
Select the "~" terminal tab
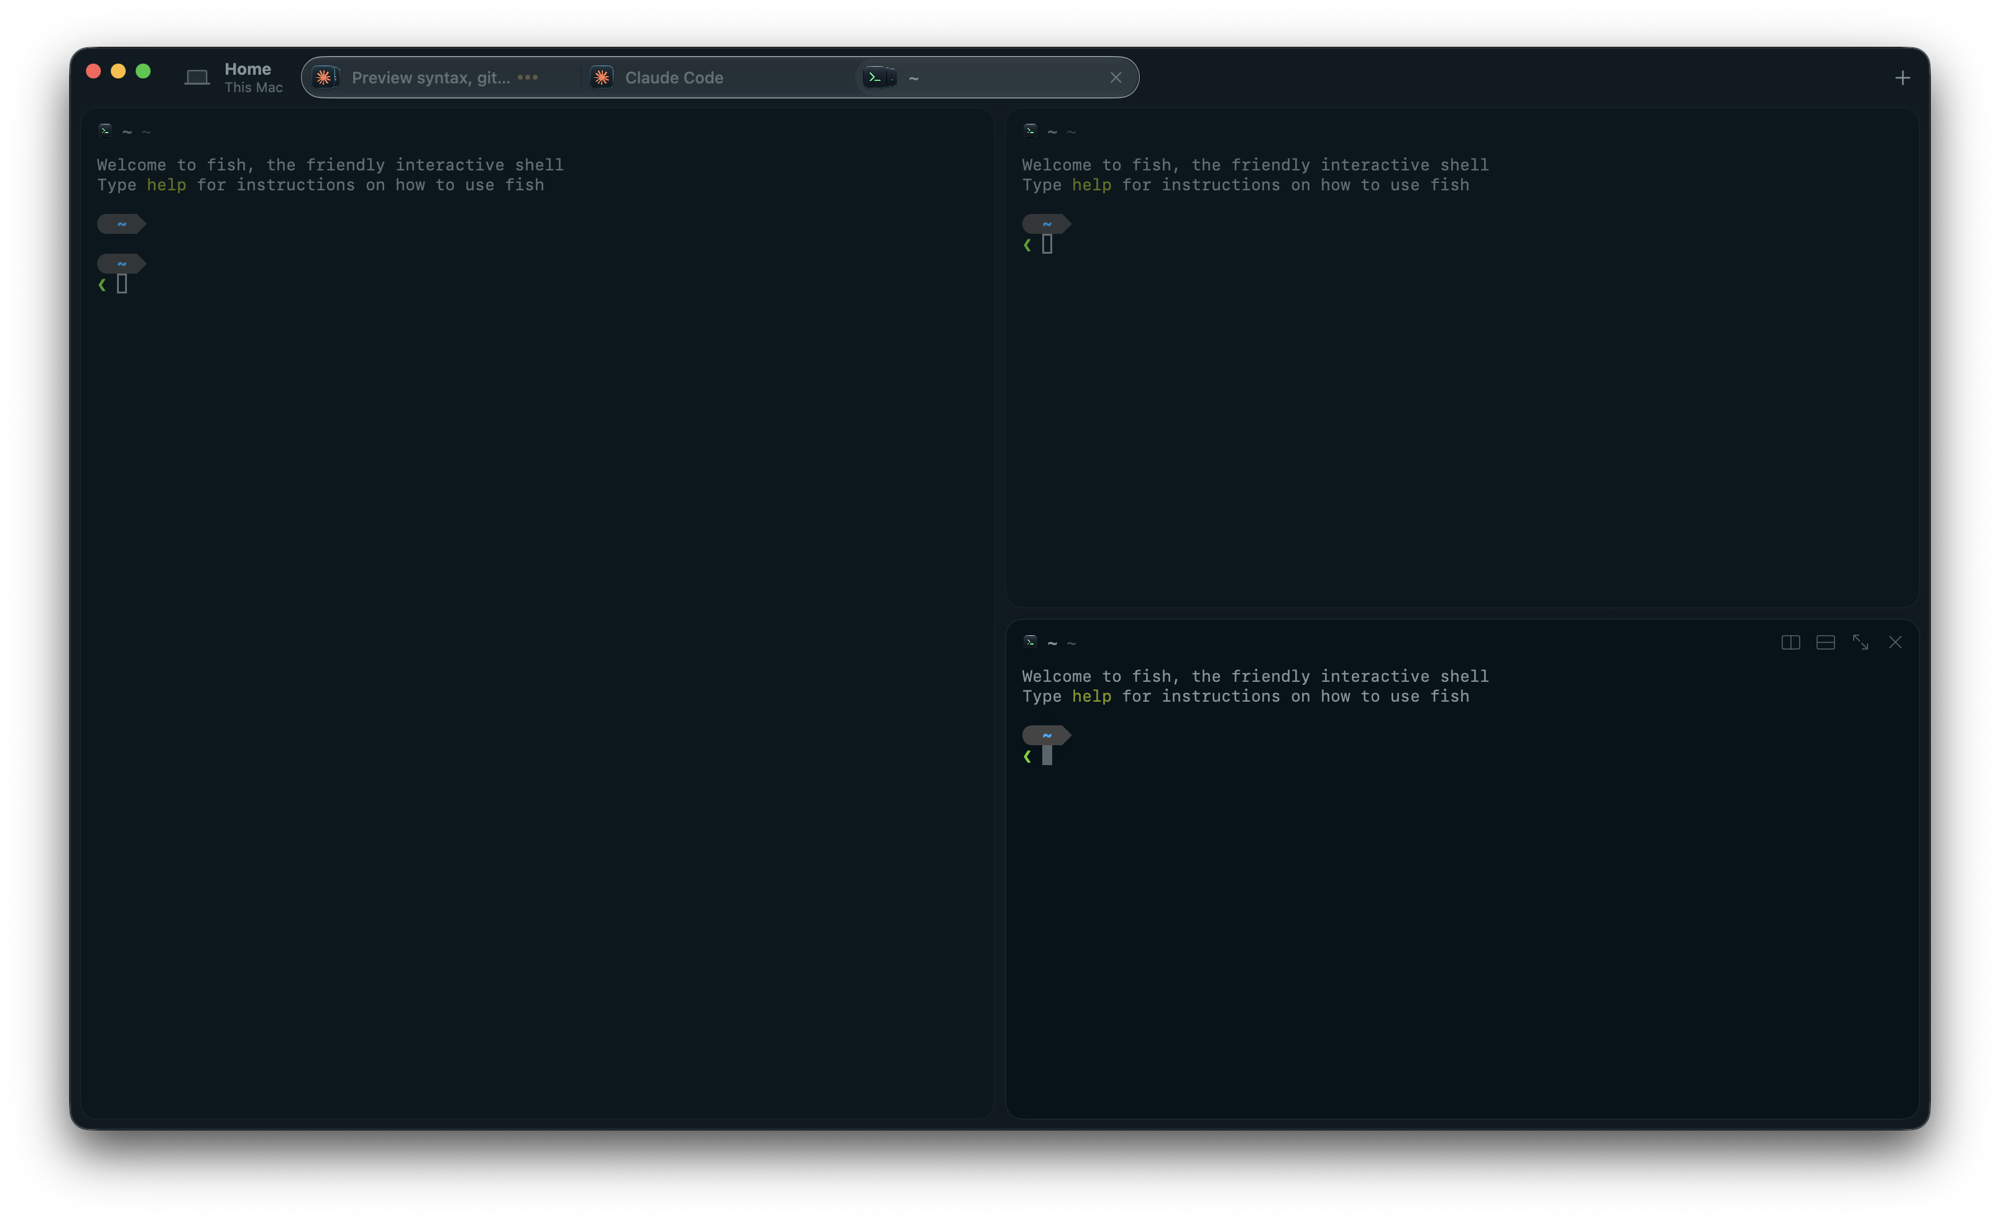tap(995, 78)
